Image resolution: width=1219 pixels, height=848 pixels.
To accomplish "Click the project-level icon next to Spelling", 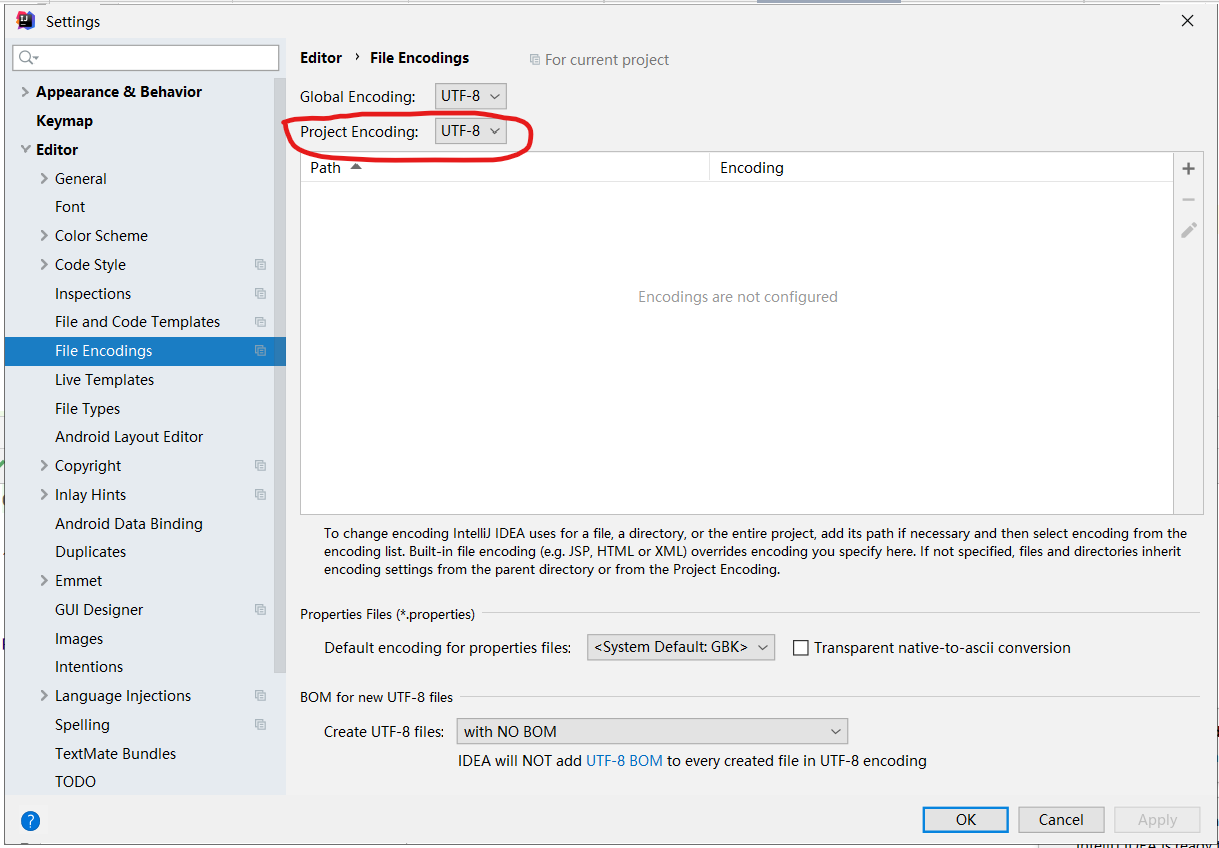I will pos(260,725).
